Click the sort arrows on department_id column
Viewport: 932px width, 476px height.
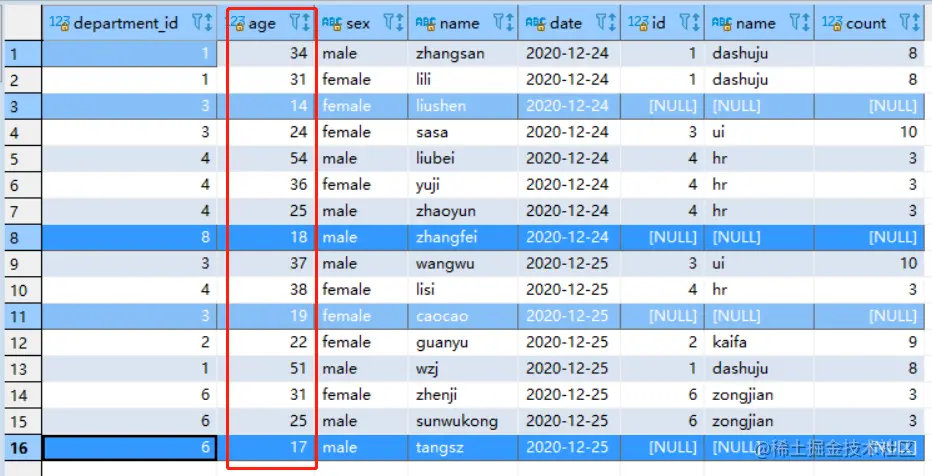coord(208,23)
